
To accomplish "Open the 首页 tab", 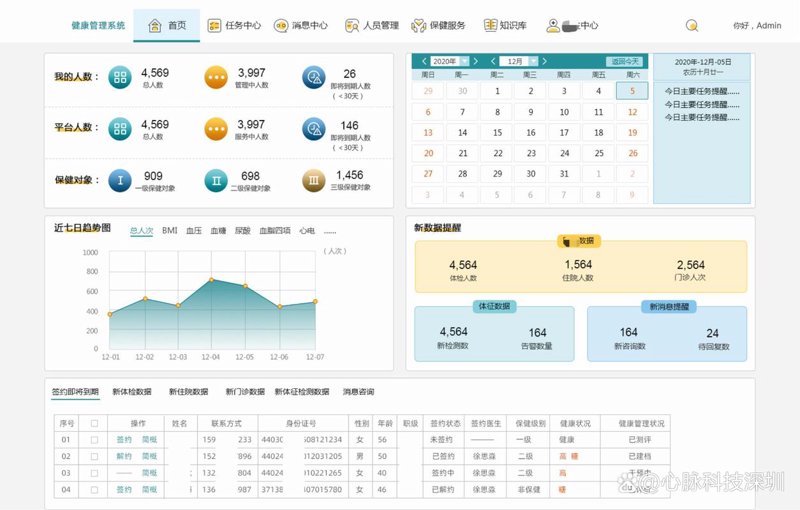I will [x=166, y=26].
